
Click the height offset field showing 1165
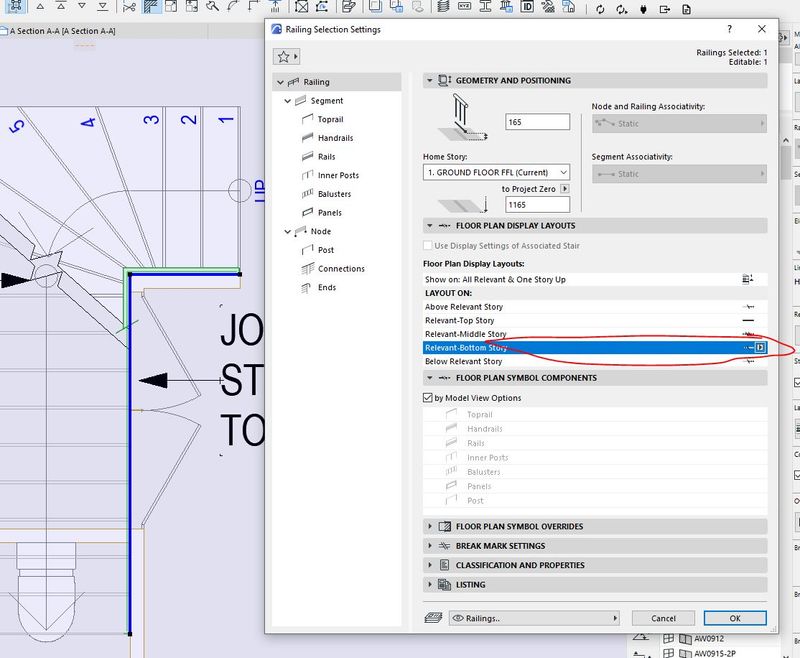537,204
